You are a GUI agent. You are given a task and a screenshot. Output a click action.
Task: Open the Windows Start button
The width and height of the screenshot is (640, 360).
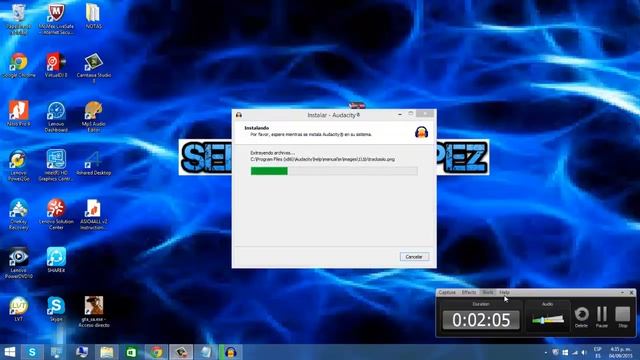9,352
